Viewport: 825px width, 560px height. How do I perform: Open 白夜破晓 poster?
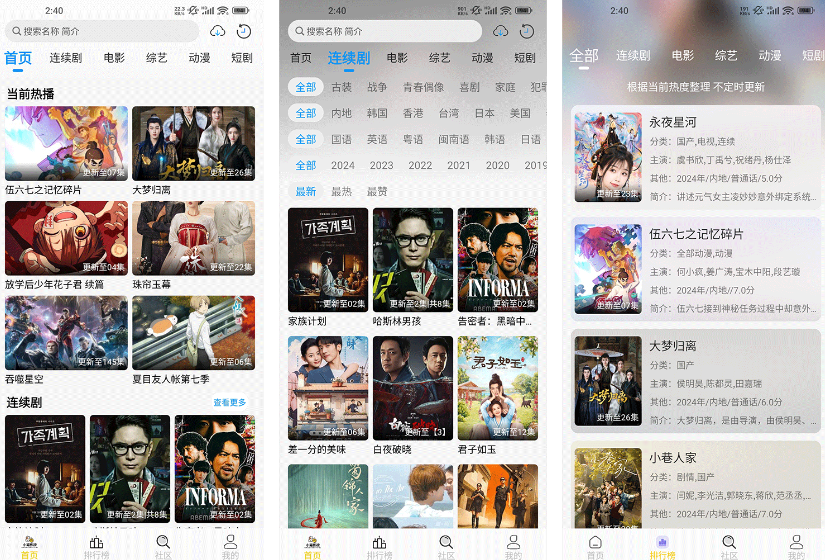pos(413,388)
